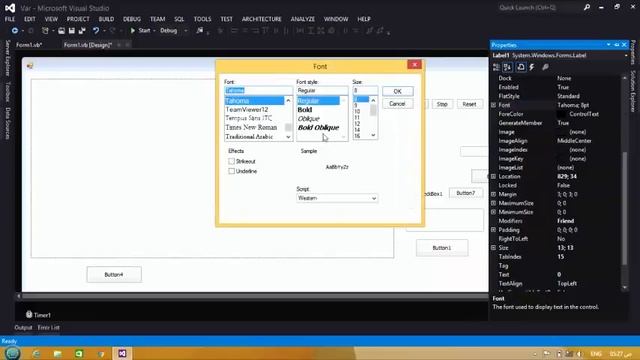Click the Font name input field
Image resolution: width=640 pixels, height=360 pixels.
258,90
